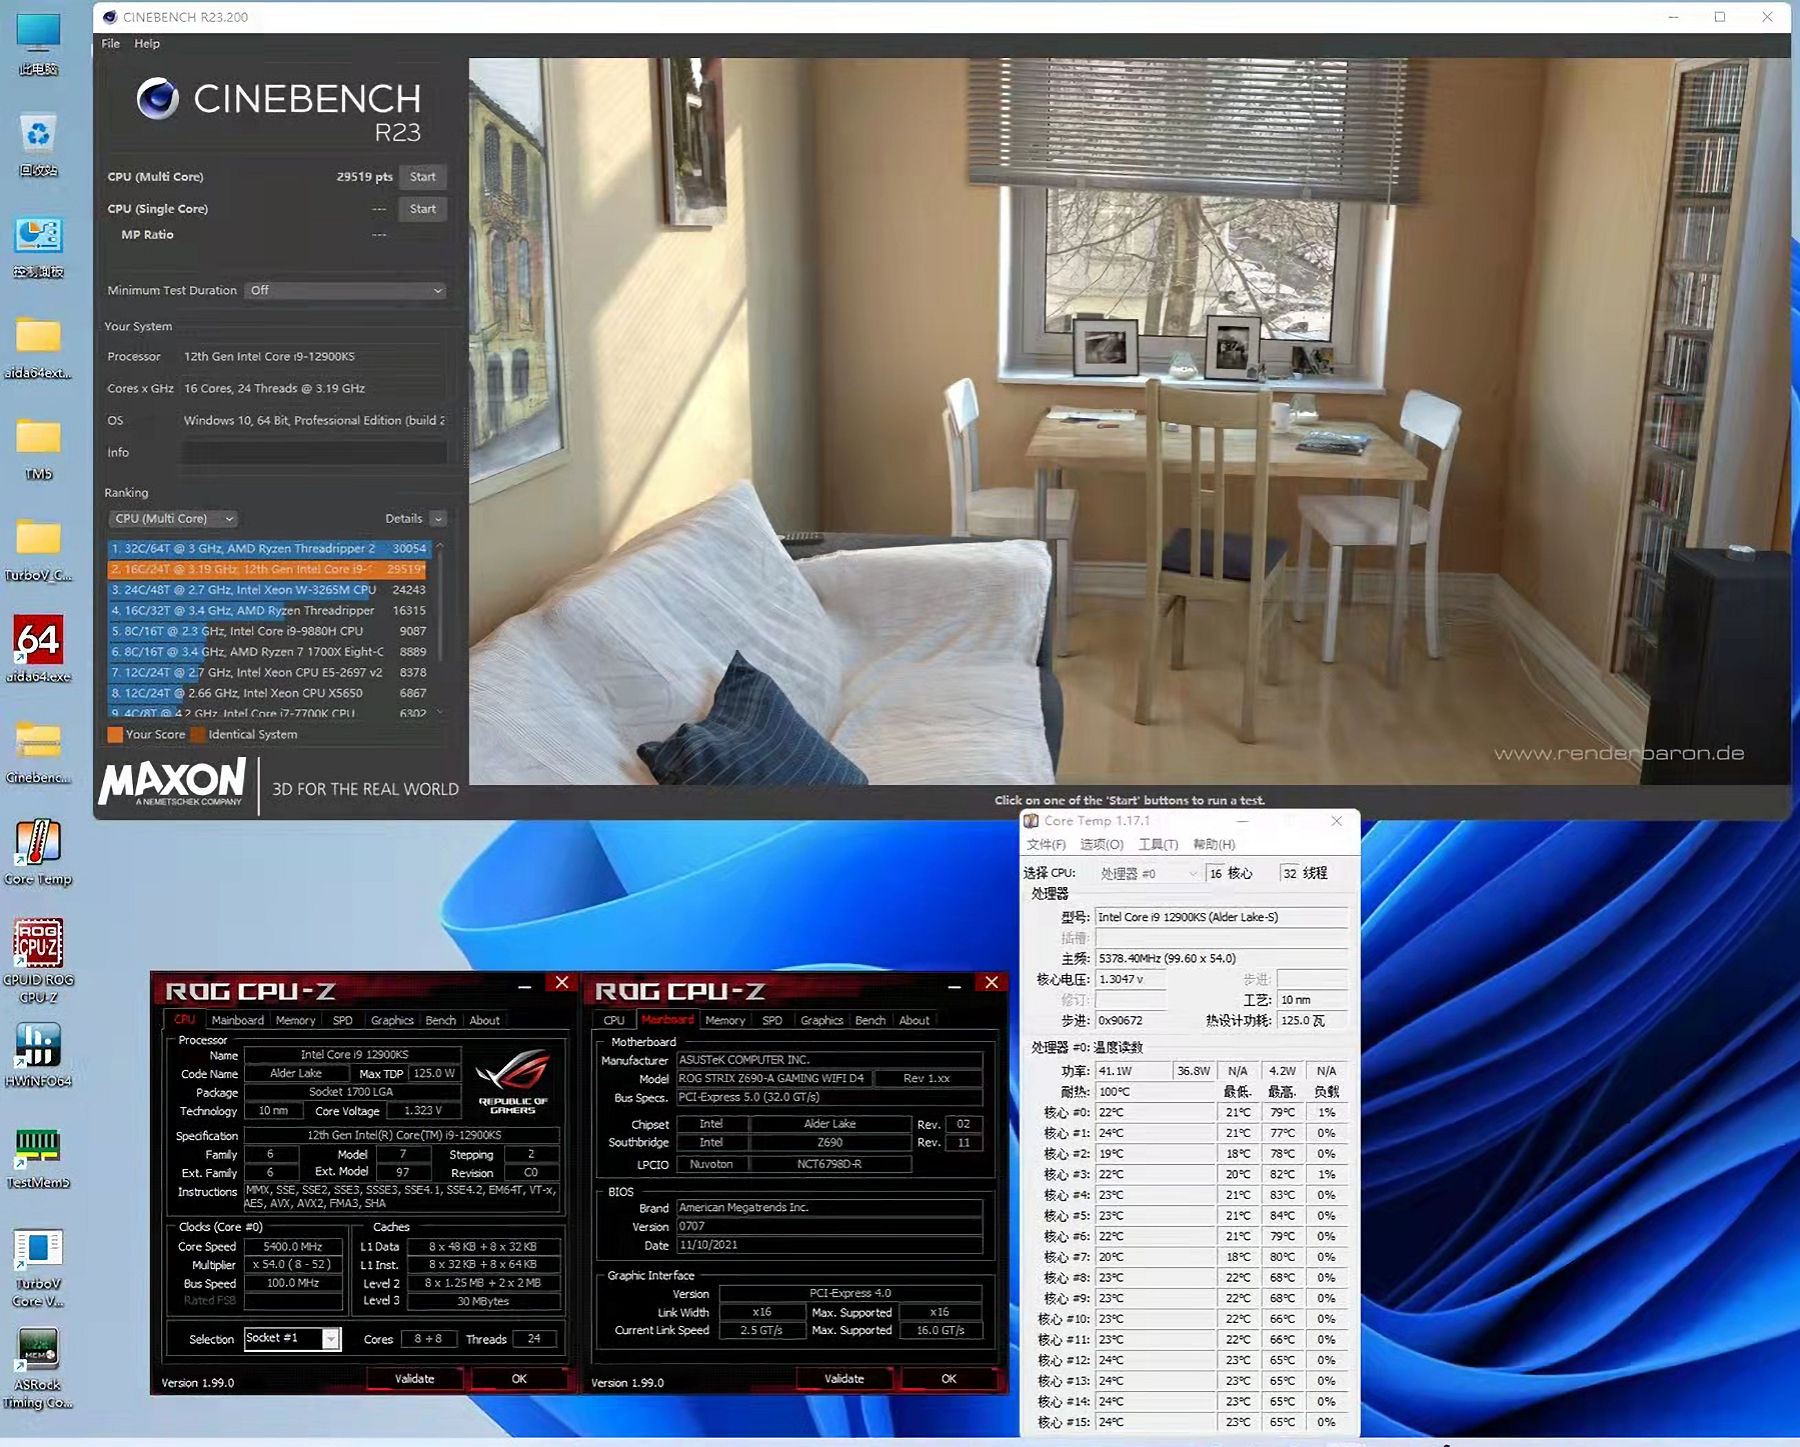Open the Socket #1 selection dropdown
Image resolution: width=1800 pixels, height=1447 pixels.
tap(293, 1339)
